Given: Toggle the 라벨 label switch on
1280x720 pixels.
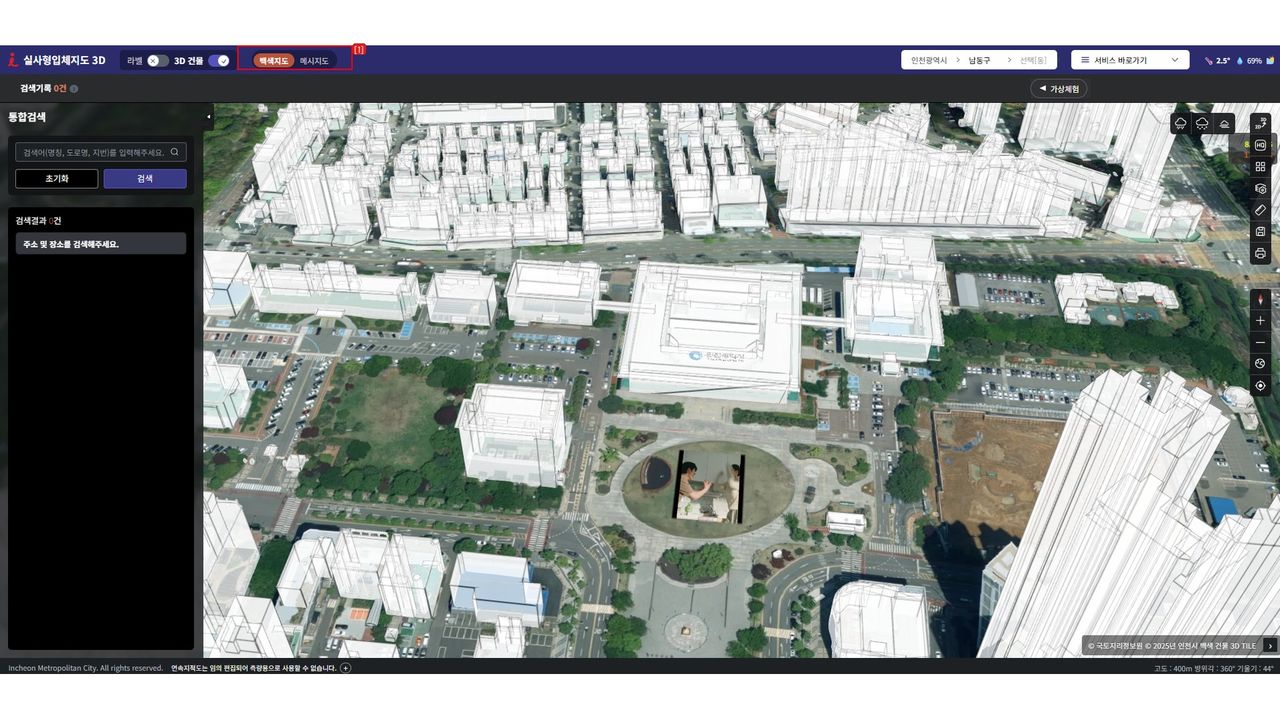Looking at the screenshot, I should click(157, 60).
